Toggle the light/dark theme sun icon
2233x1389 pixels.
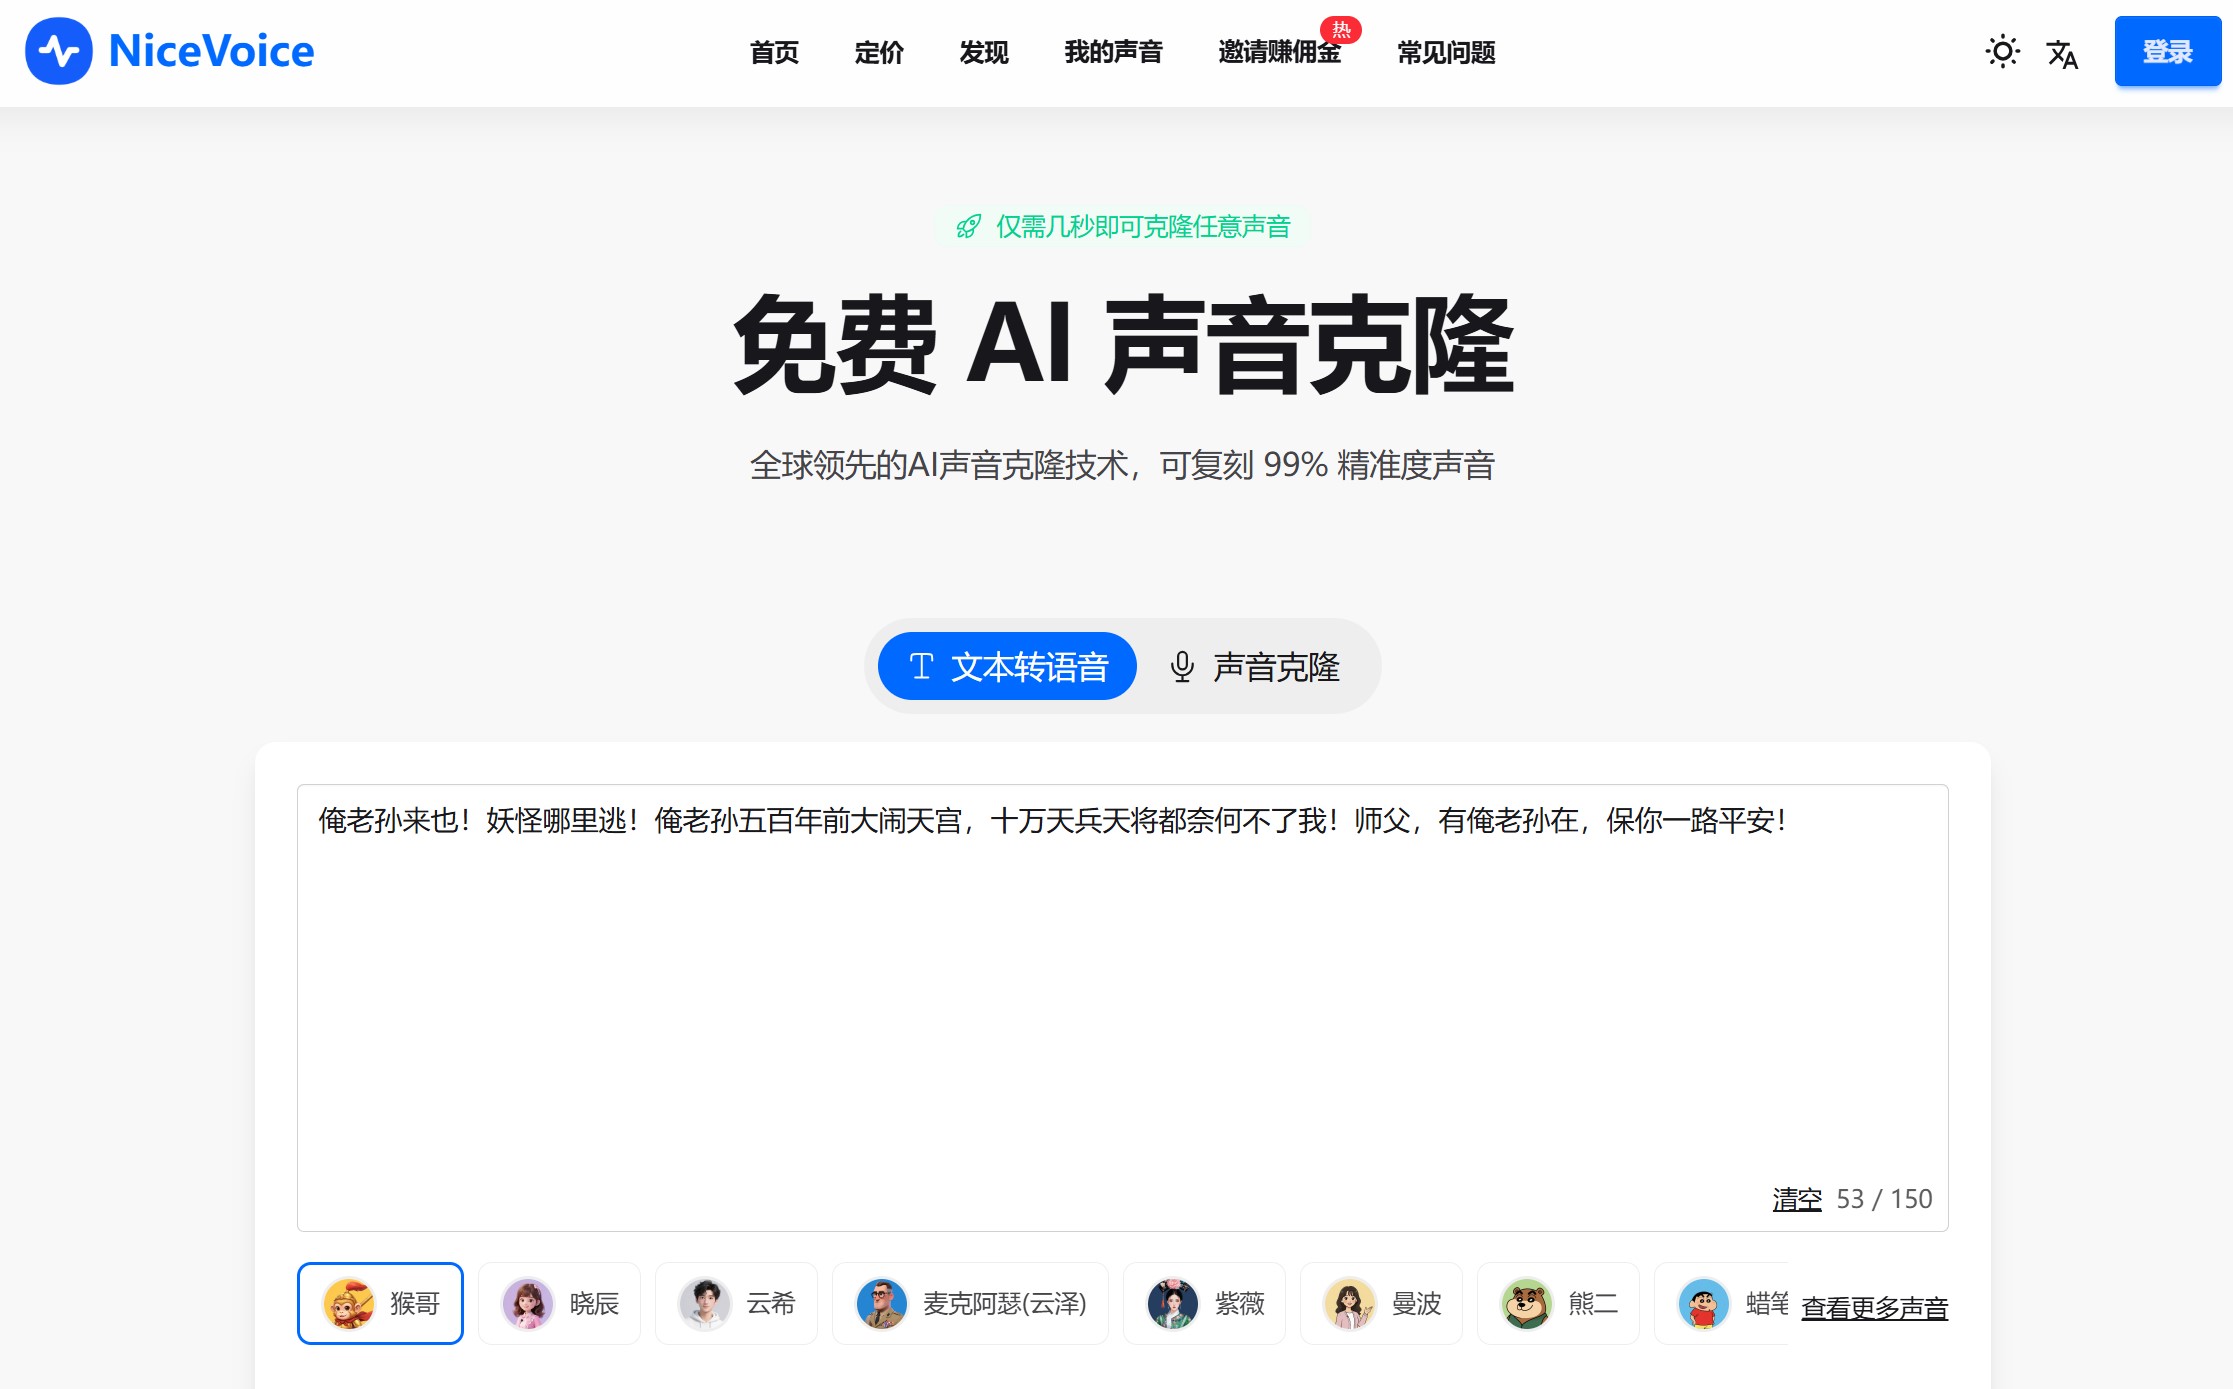(2002, 52)
